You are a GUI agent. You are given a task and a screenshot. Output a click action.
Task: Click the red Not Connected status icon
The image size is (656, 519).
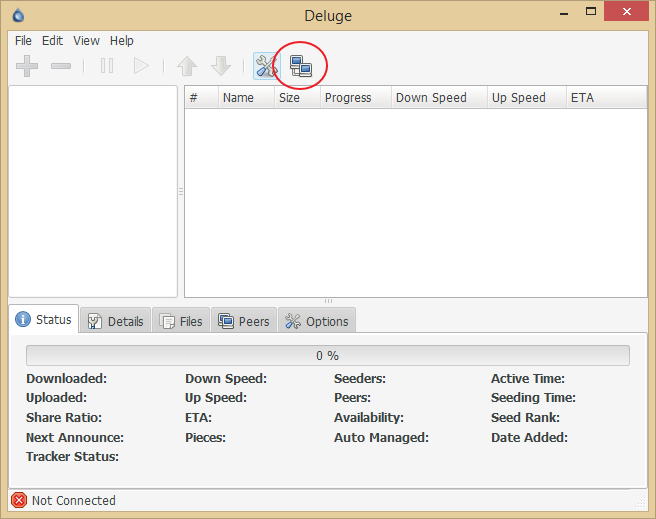point(19,500)
